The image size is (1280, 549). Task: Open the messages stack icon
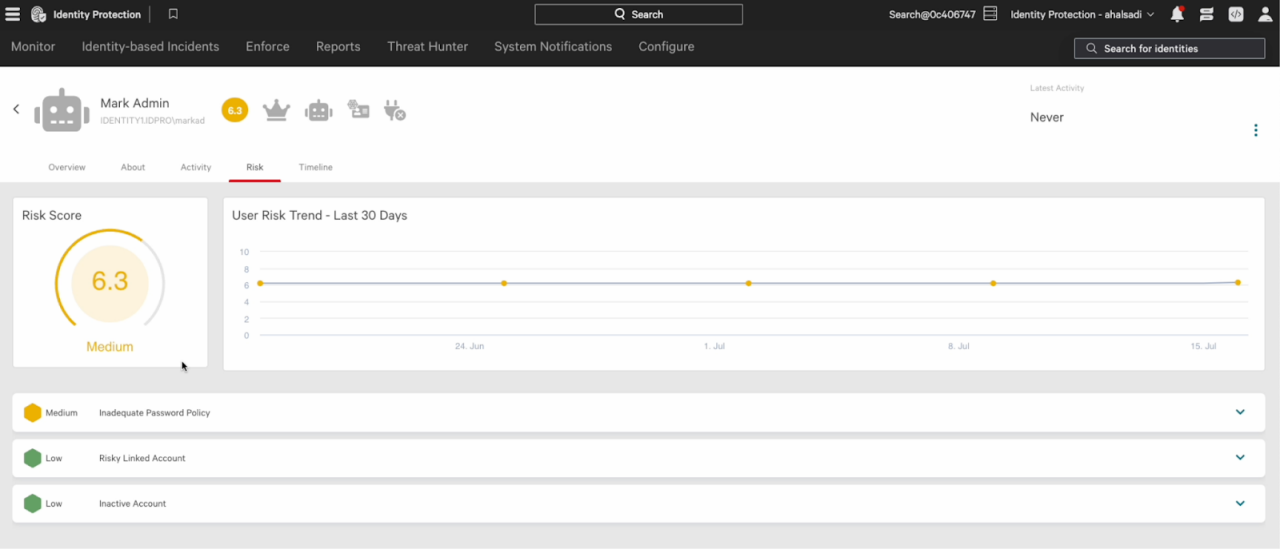click(1207, 14)
